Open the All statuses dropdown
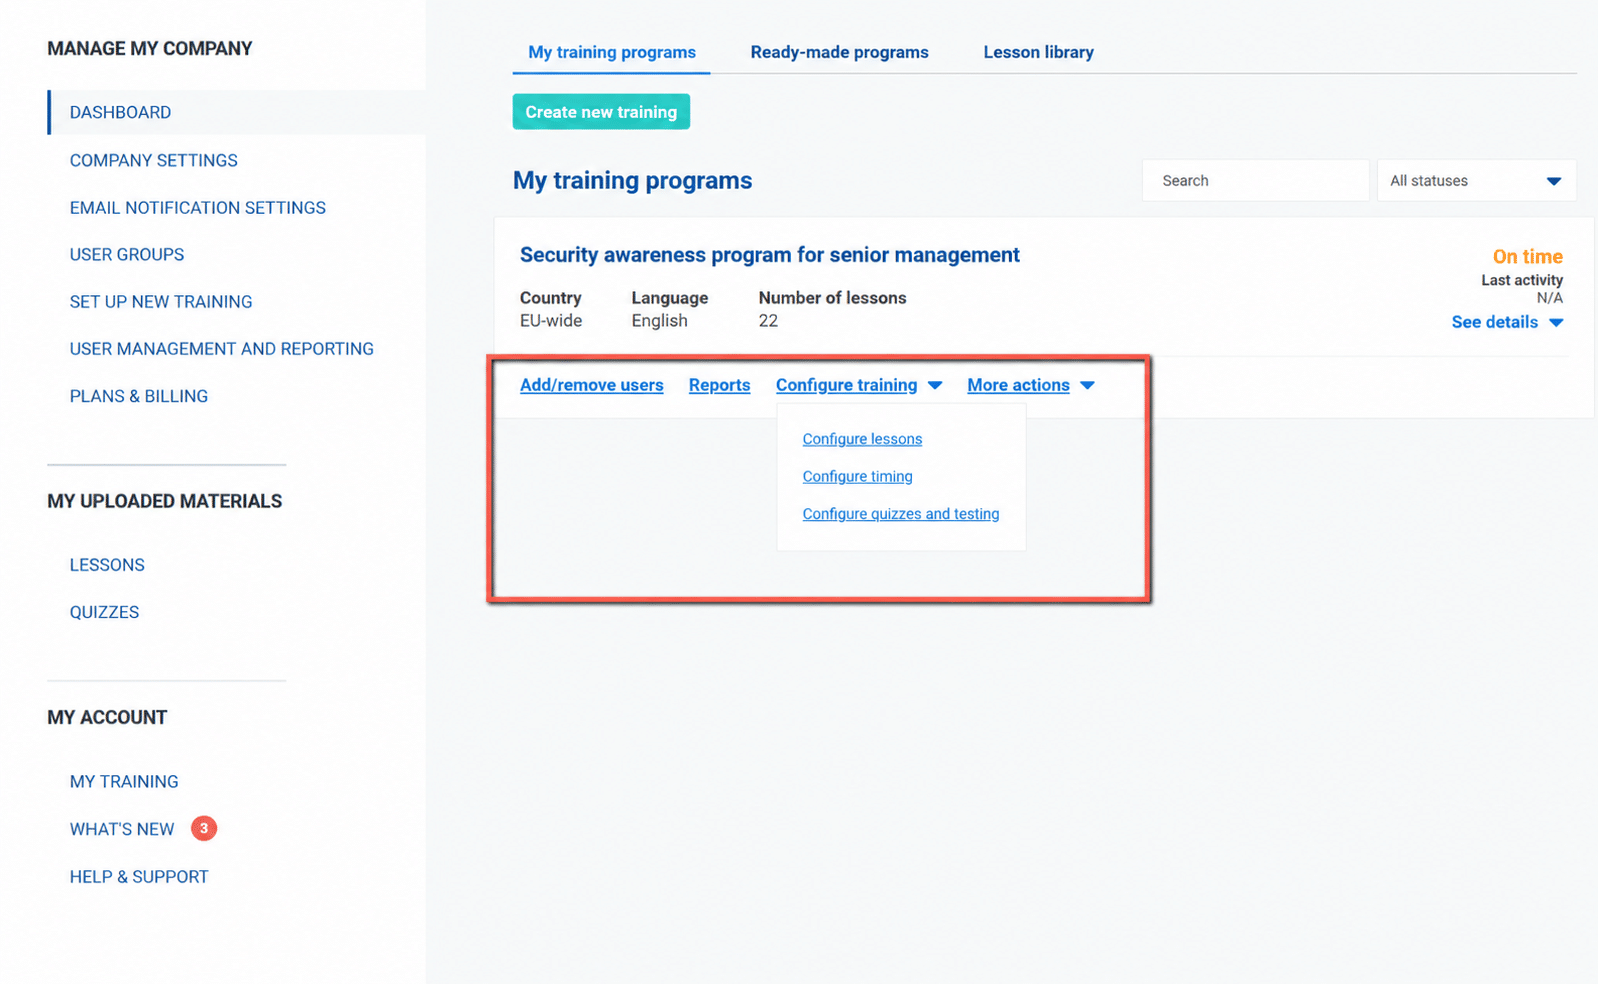1598x984 pixels. [x=1476, y=181]
